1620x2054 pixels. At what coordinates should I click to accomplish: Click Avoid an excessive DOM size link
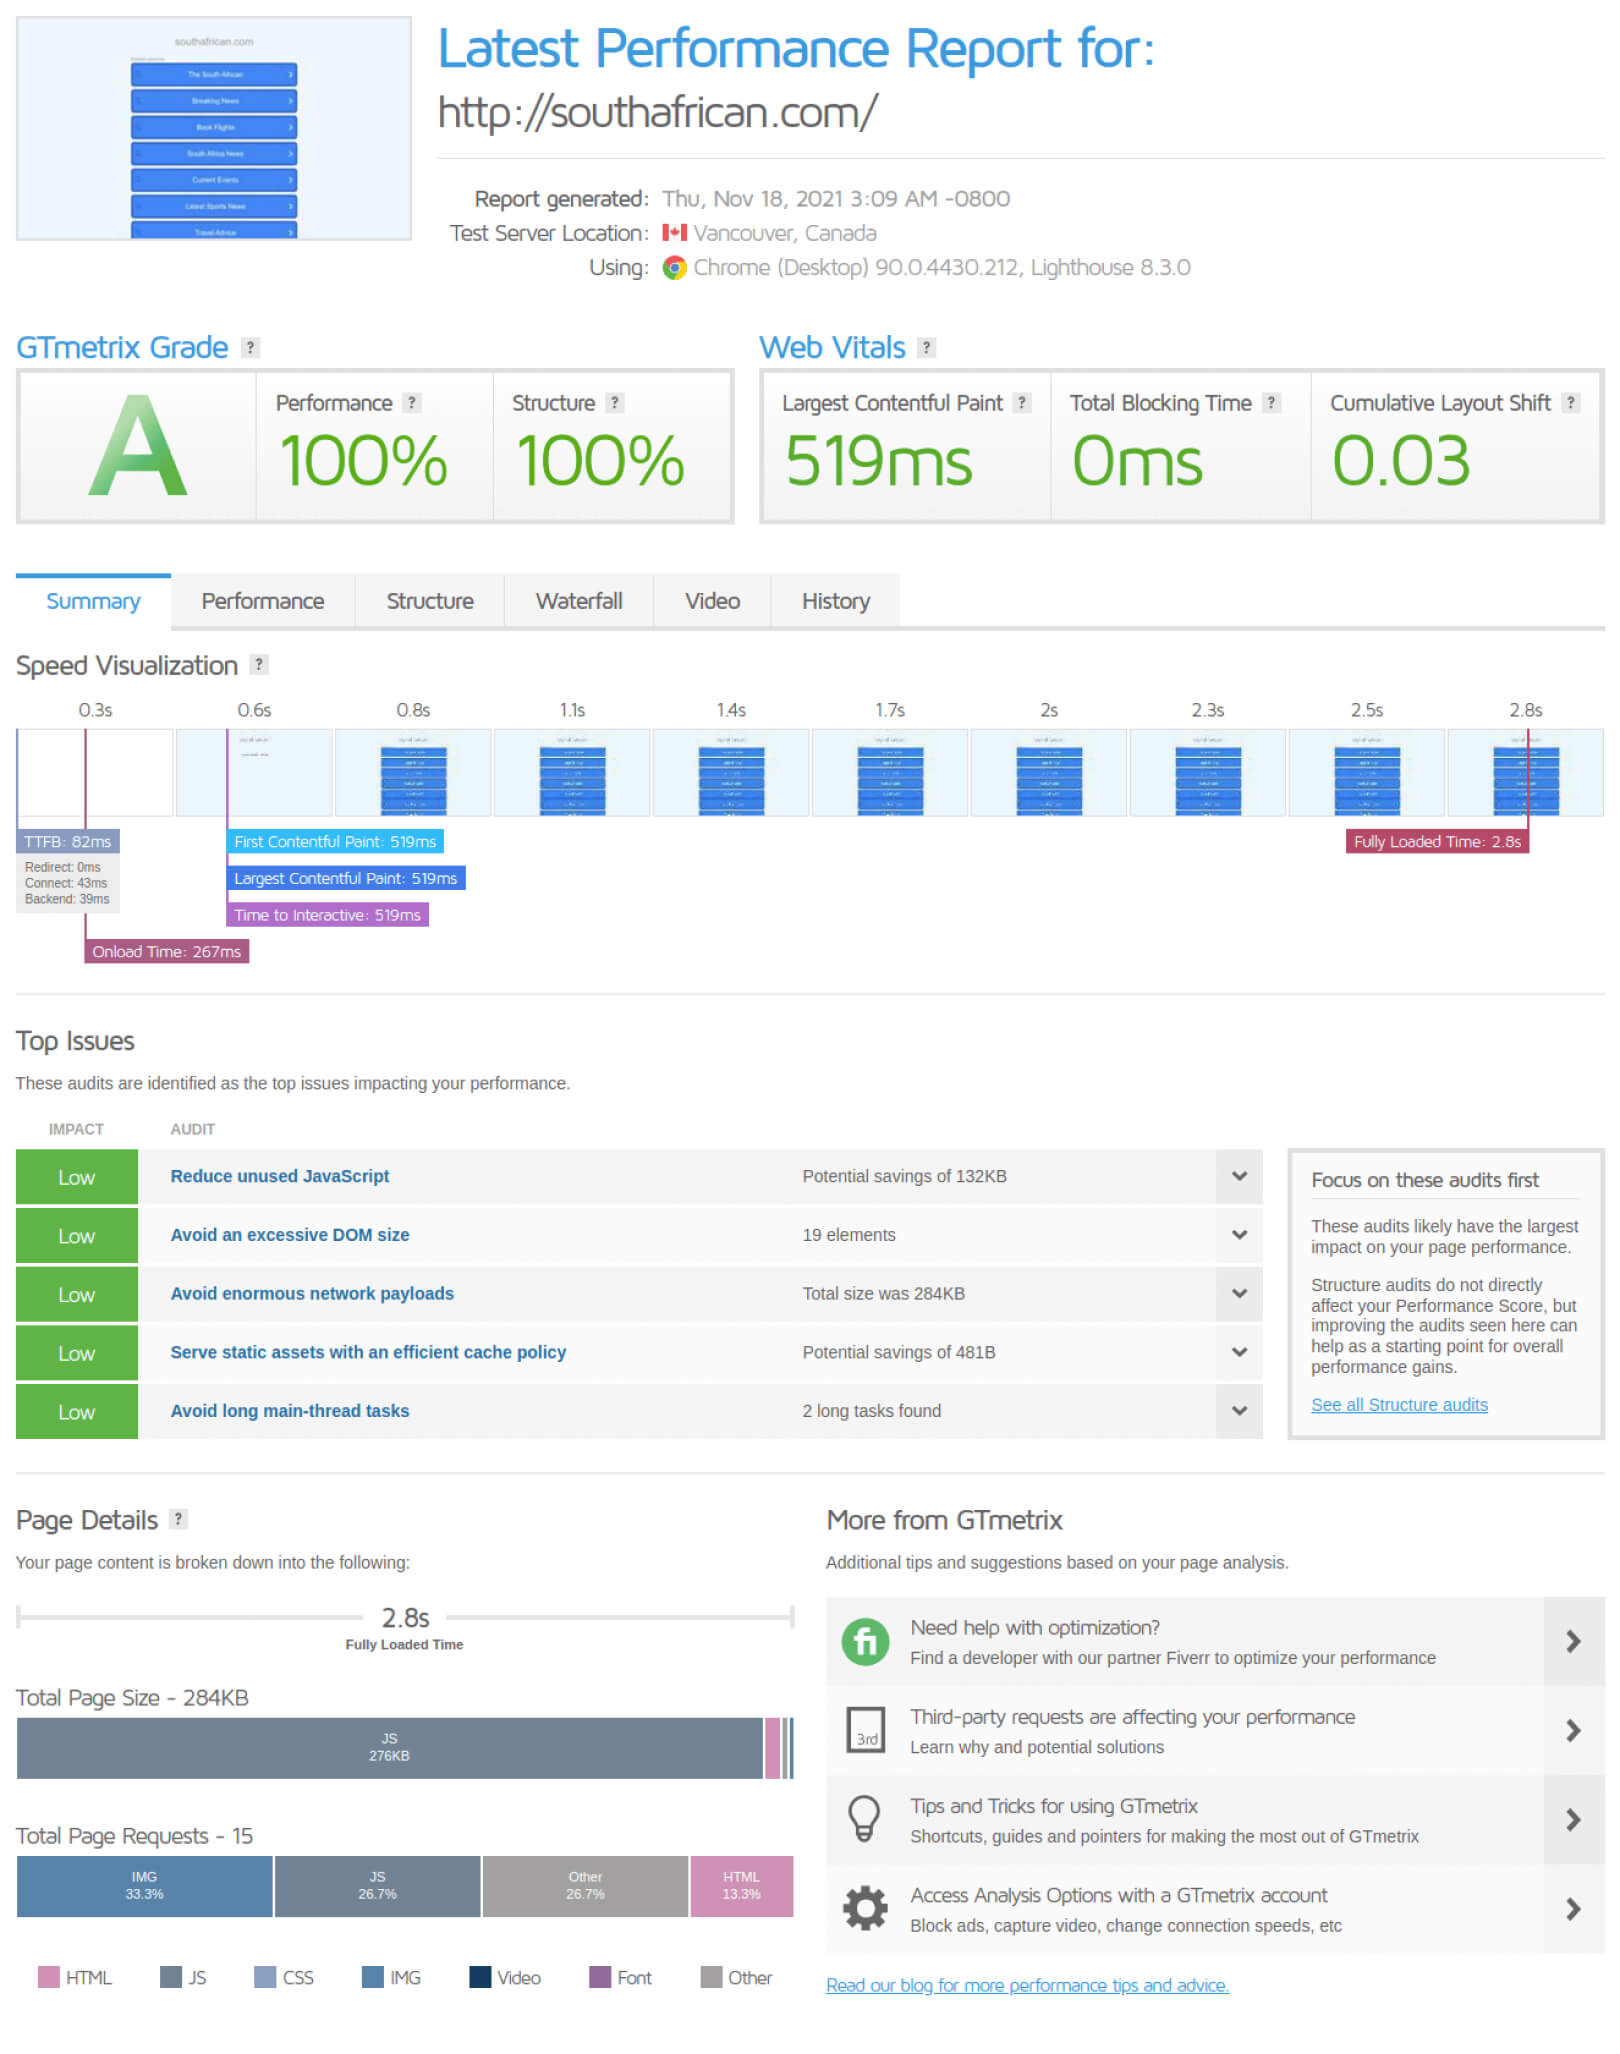point(290,1235)
